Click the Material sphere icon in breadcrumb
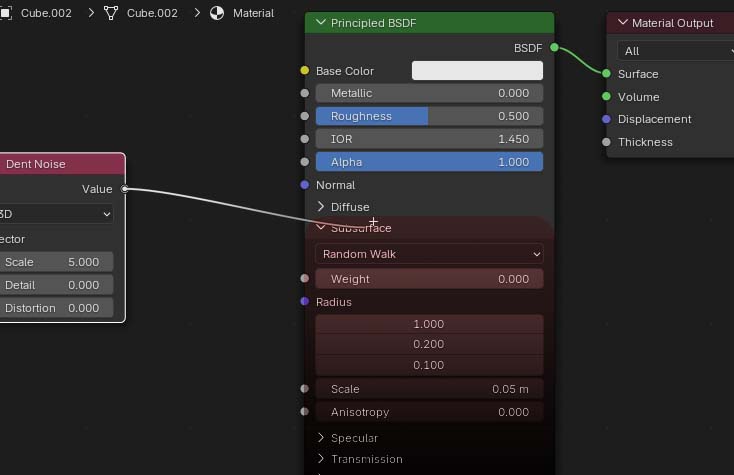Screen dimensions: 734x475 [x=217, y=13]
